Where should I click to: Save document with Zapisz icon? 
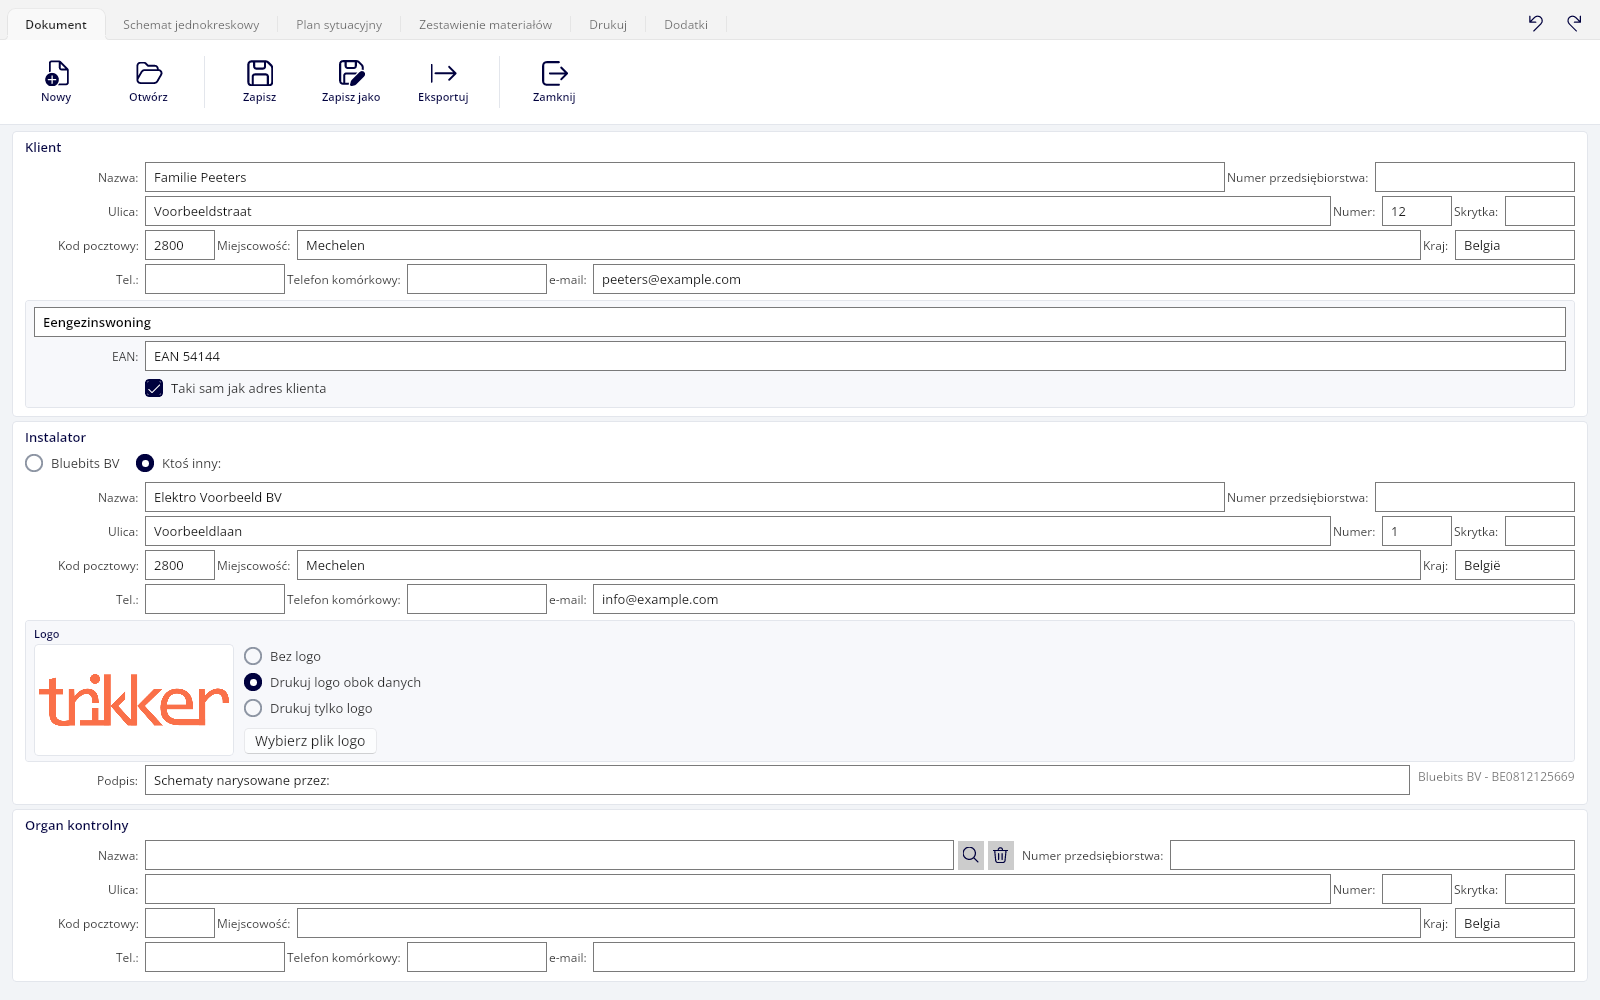tap(259, 81)
